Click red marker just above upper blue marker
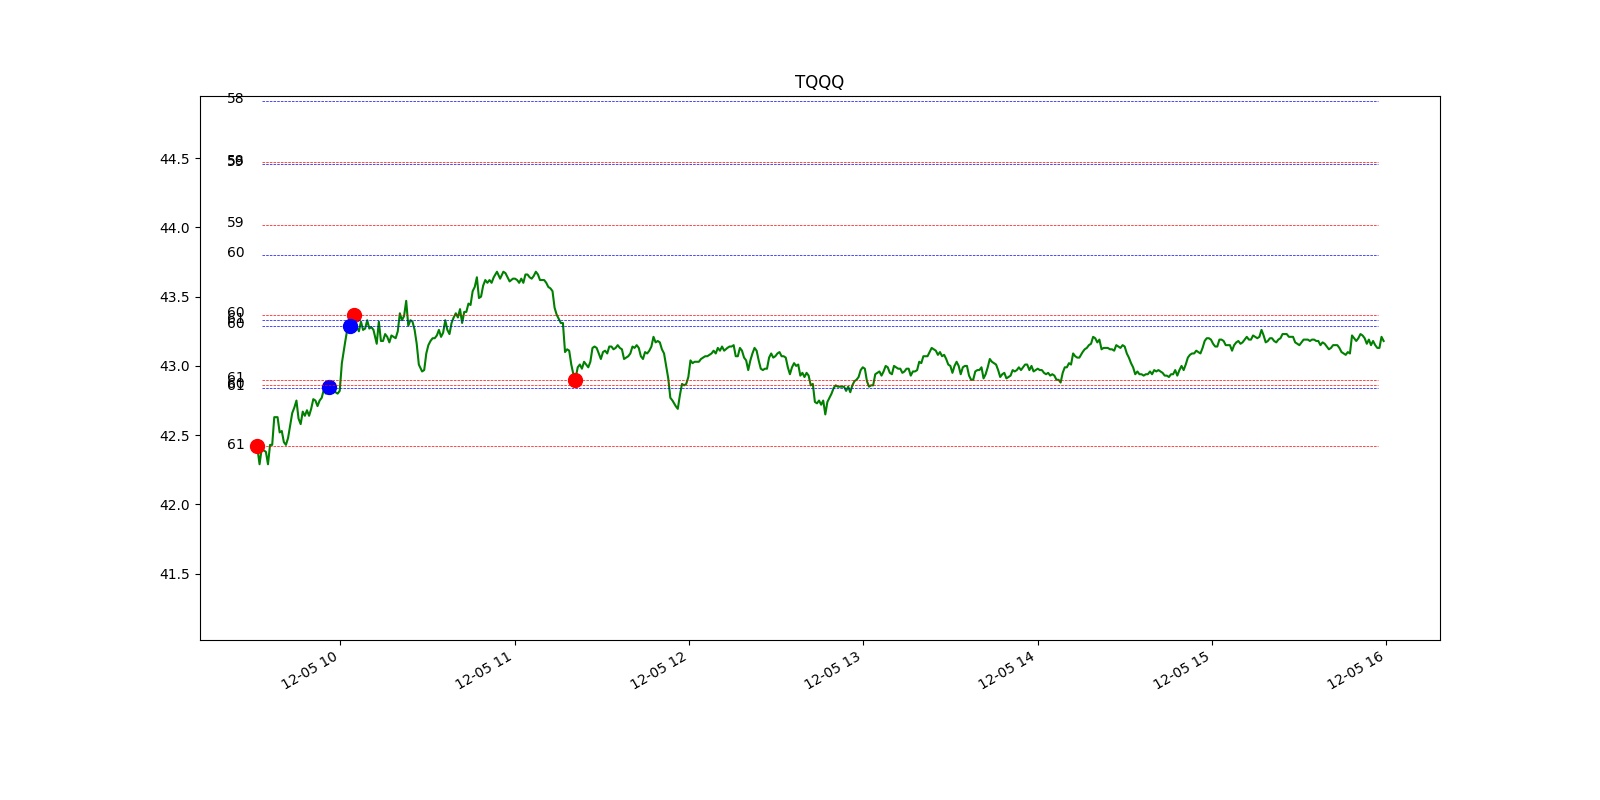Viewport: 1600px width, 800px height. [354, 315]
